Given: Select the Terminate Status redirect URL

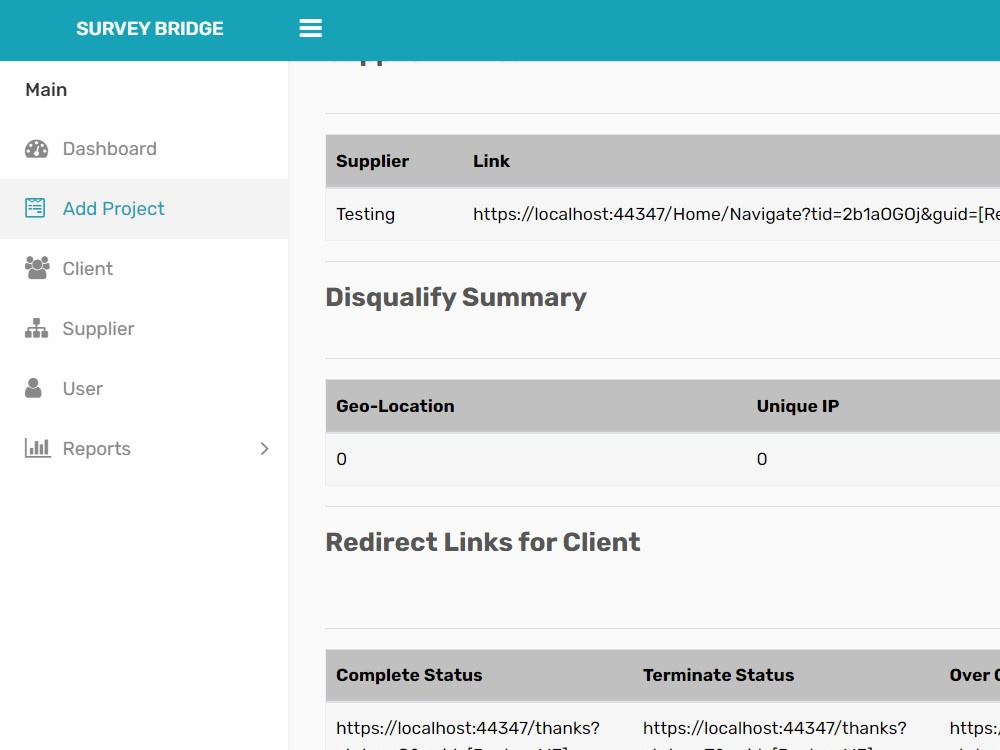Looking at the screenshot, I should pyautogui.click(x=774, y=734).
